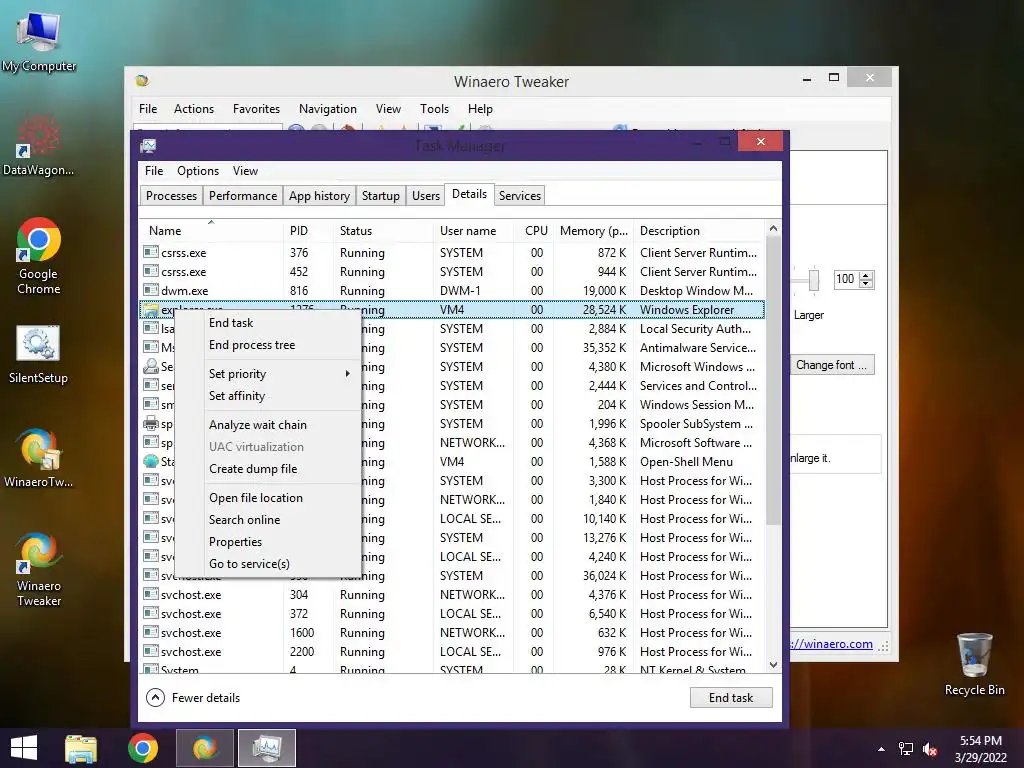Open Winaero Tweaker Navigation menu
Screen dimensions: 1024x768
[328, 108]
